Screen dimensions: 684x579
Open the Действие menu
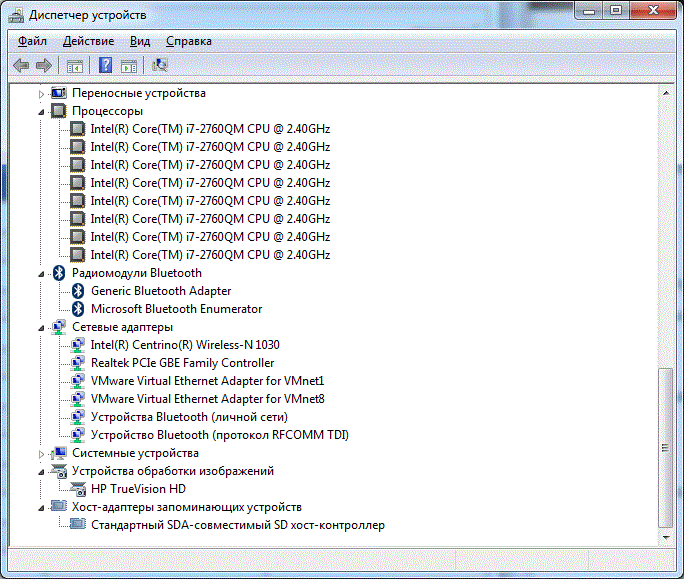pyautogui.click(x=88, y=41)
